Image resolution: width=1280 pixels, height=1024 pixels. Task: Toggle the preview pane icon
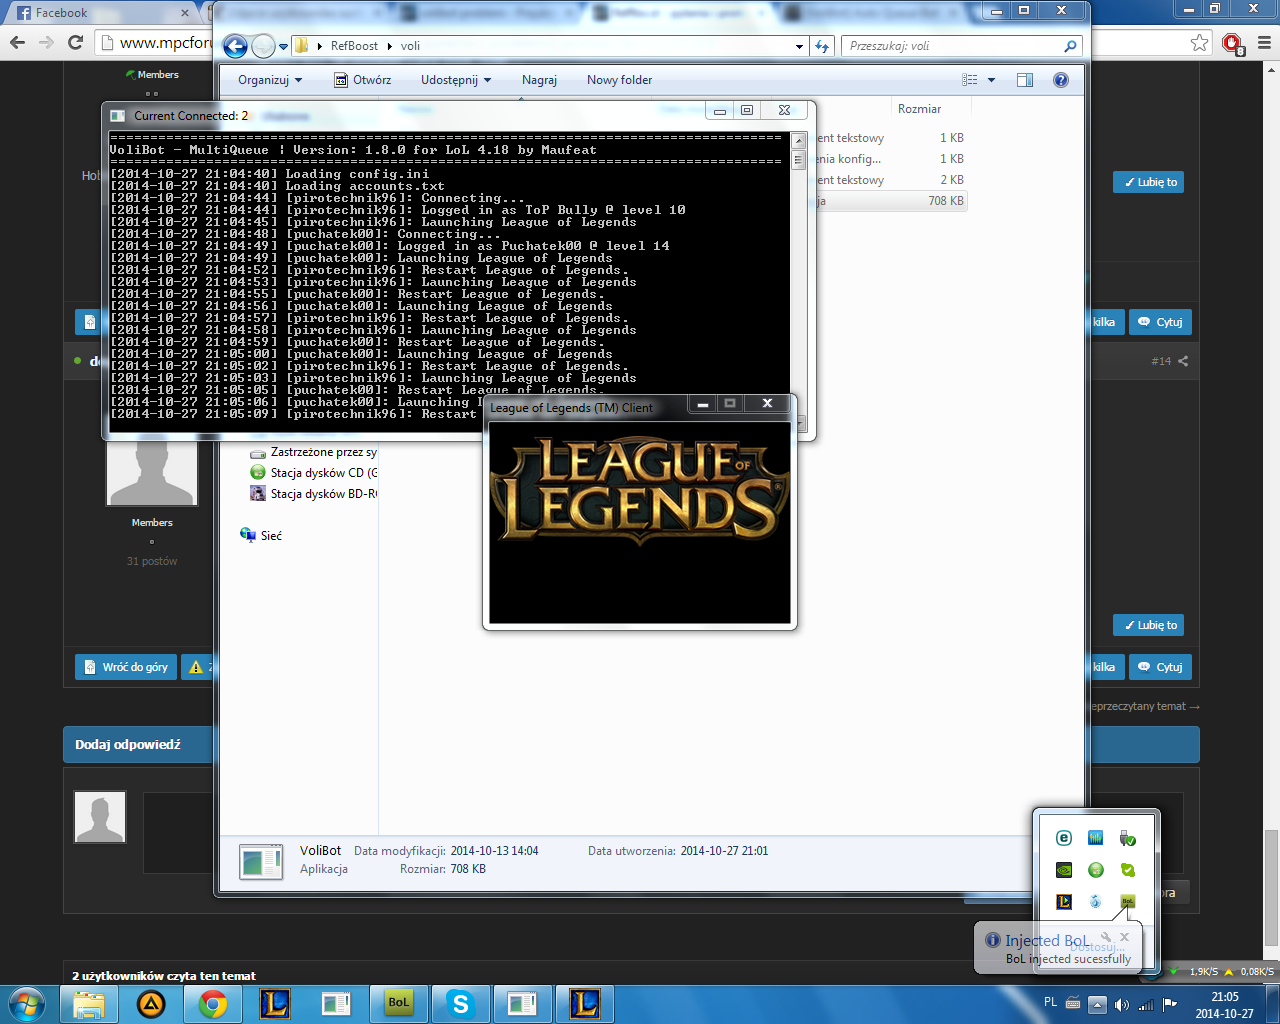click(1025, 80)
